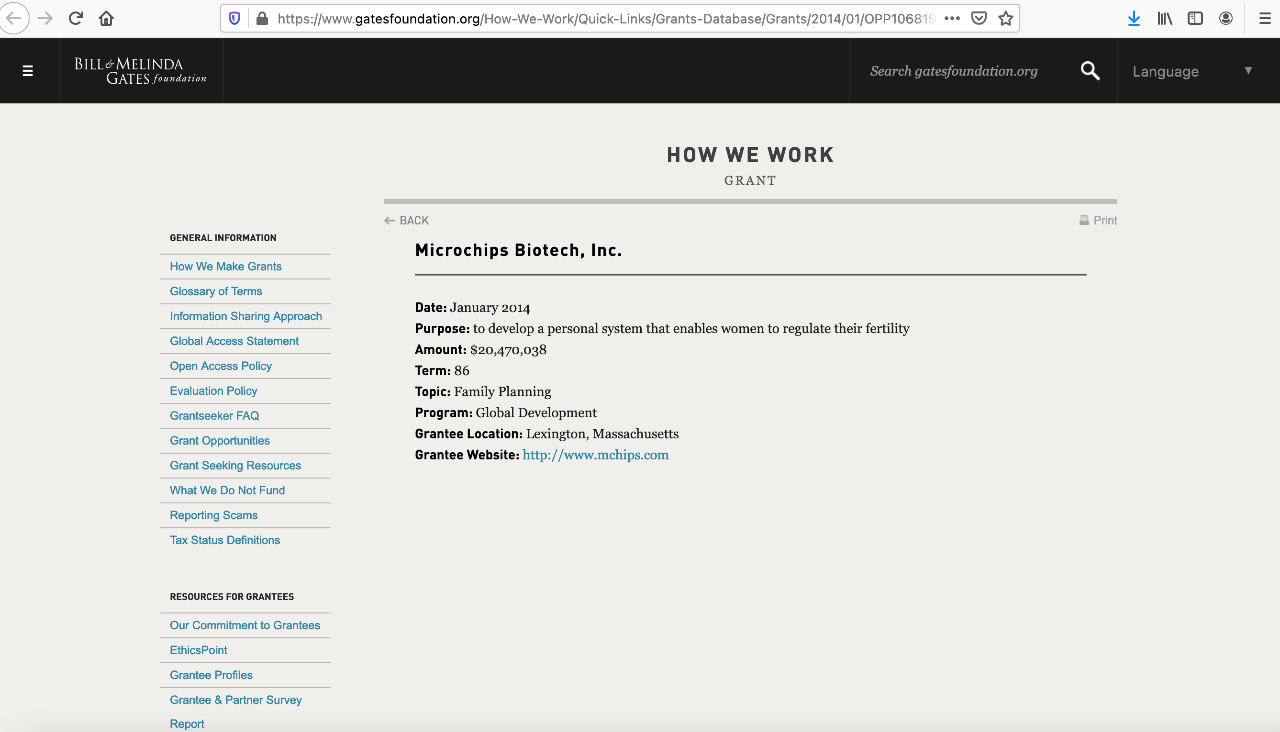Open tracking protection shield icon
The height and width of the screenshot is (732, 1280).
click(x=235, y=18)
